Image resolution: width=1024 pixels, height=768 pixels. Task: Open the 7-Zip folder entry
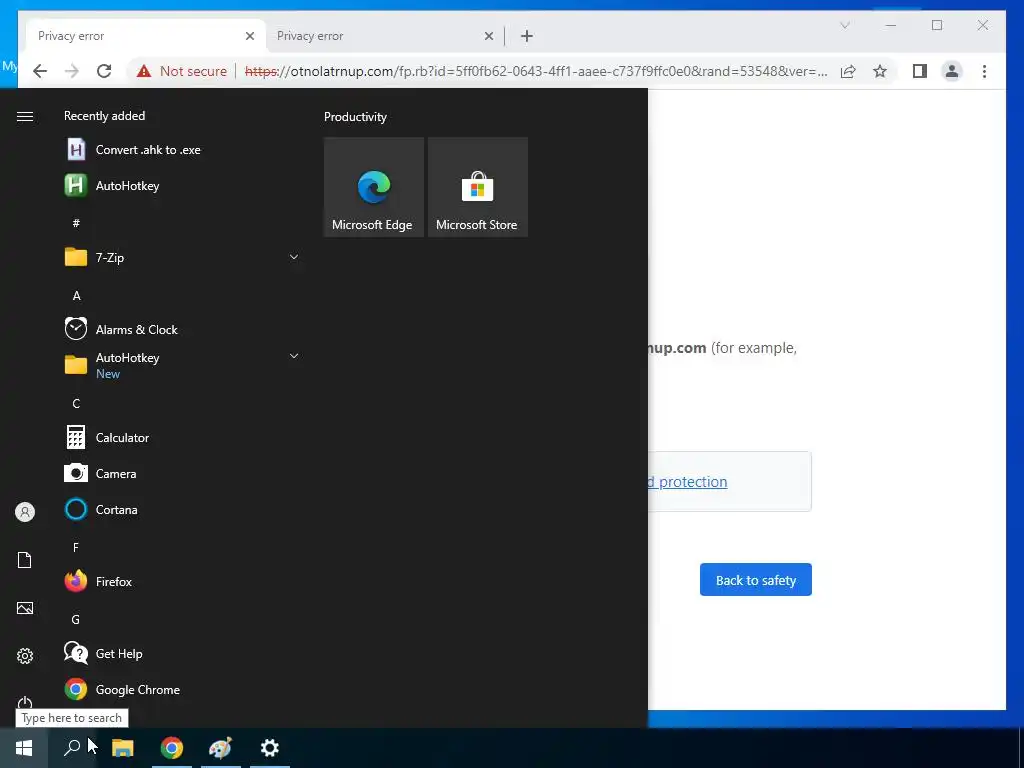[182, 257]
